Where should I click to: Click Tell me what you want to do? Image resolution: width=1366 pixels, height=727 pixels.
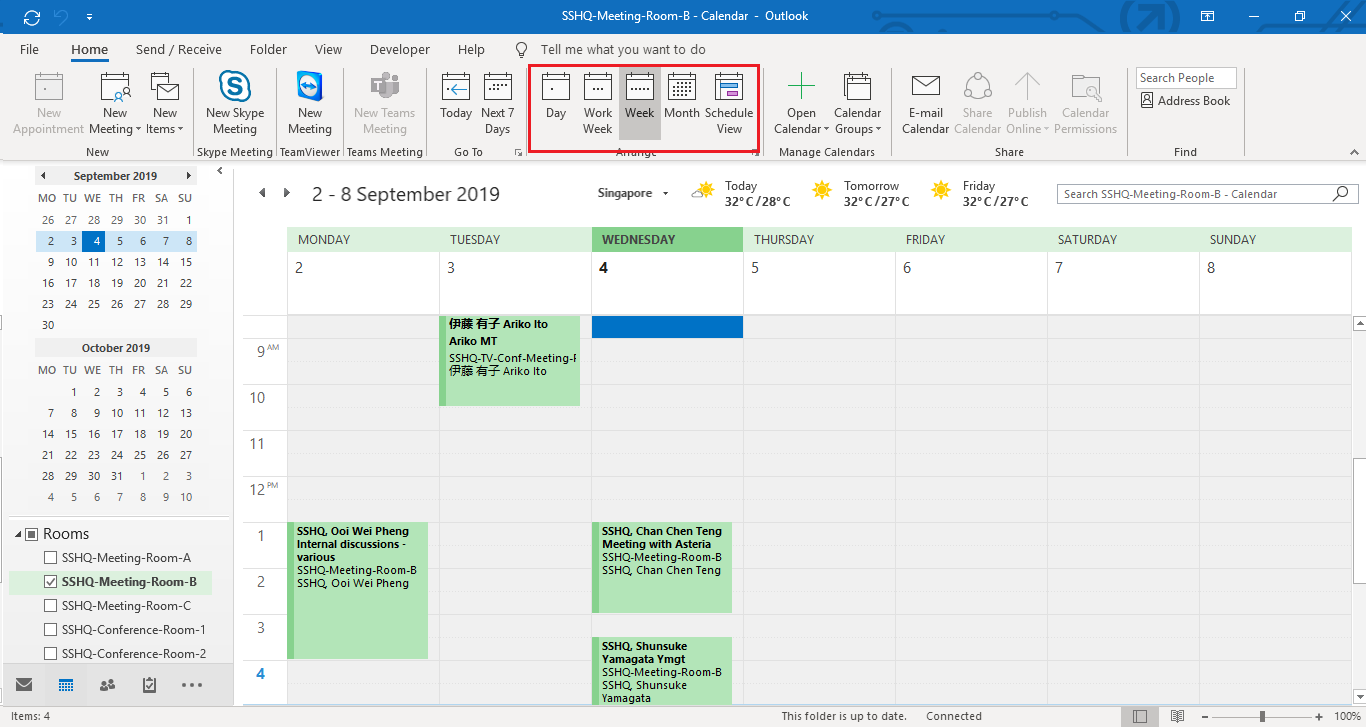click(x=623, y=49)
